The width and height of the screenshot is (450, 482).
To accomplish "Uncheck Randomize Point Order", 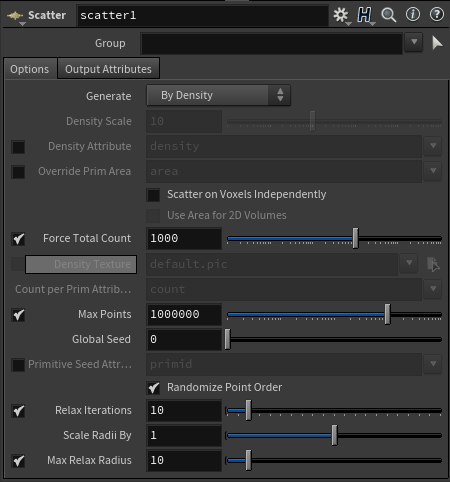I will [x=153, y=388].
